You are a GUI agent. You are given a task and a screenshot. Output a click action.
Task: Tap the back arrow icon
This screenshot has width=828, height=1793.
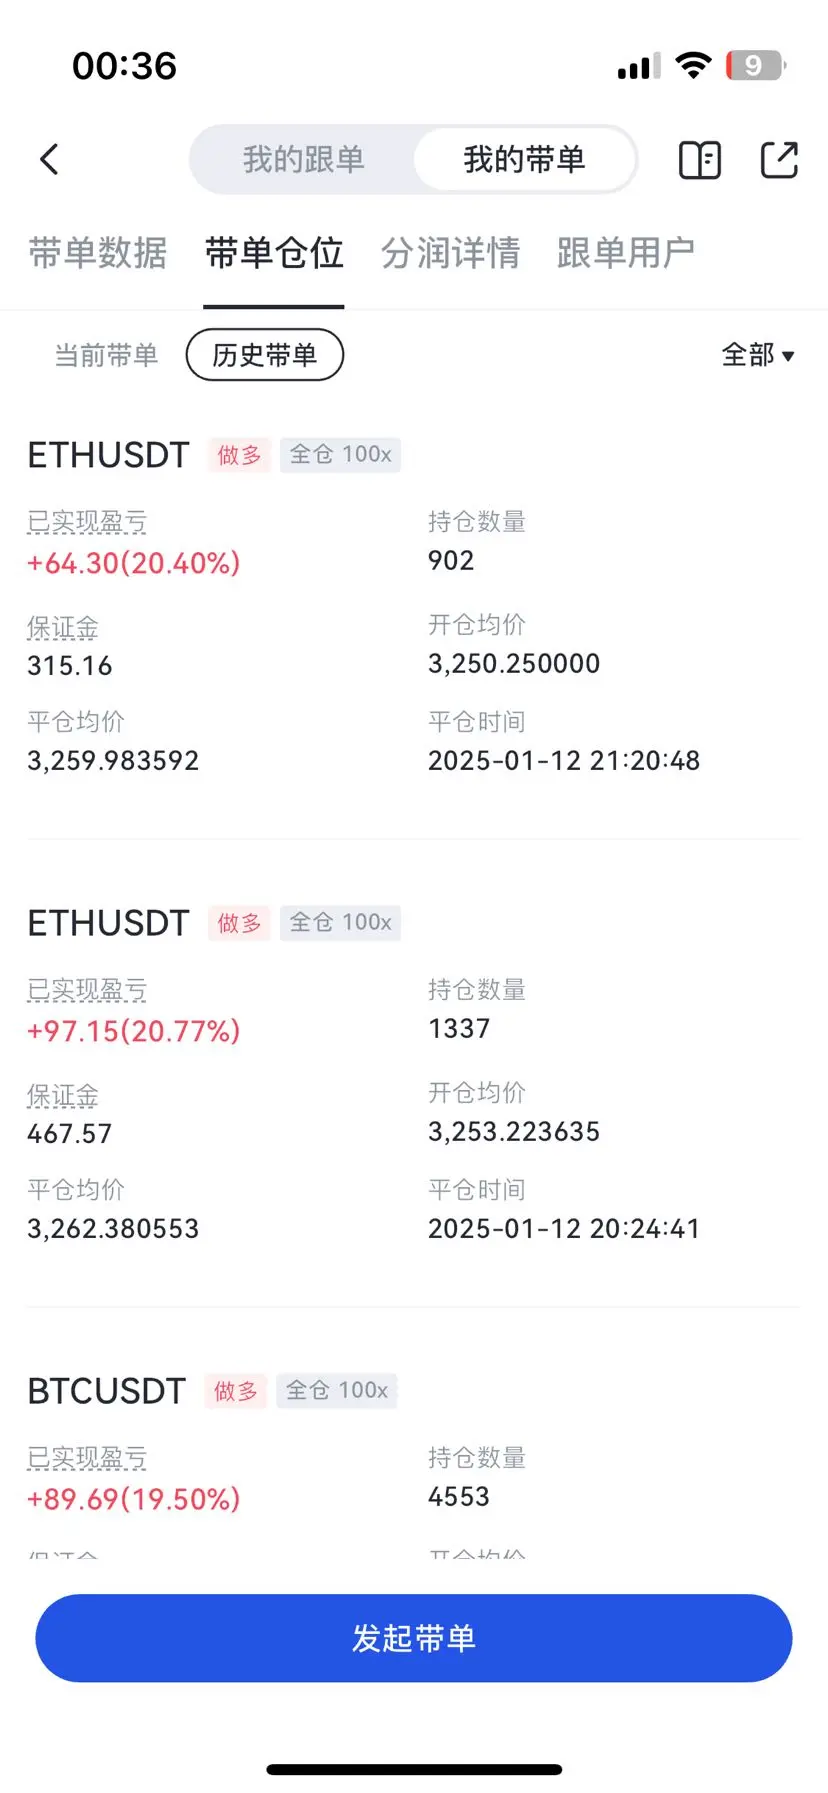pyautogui.click(x=49, y=159)
